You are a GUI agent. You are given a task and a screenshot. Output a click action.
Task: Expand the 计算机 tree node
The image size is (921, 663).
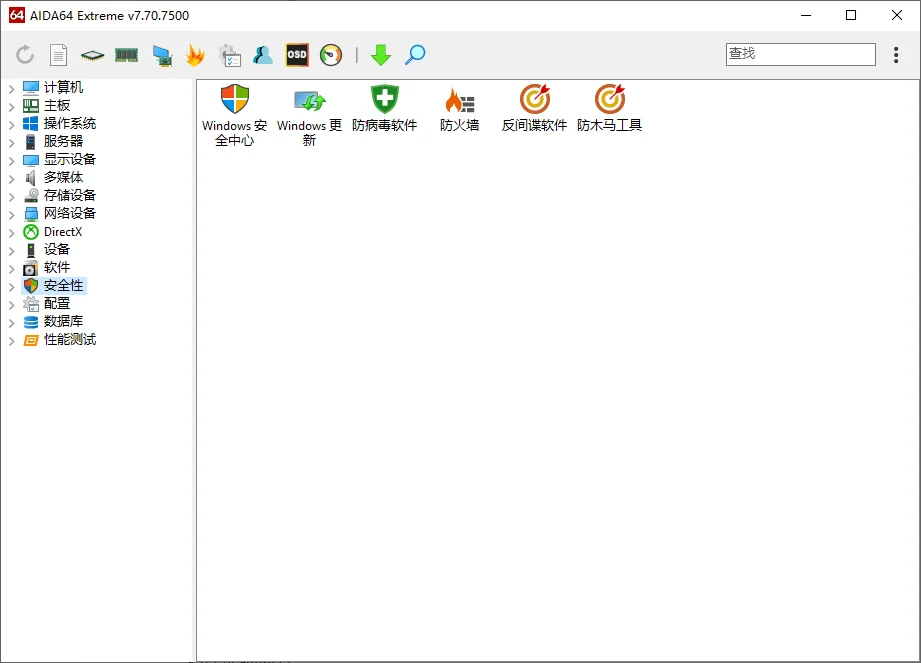point(12,88)
